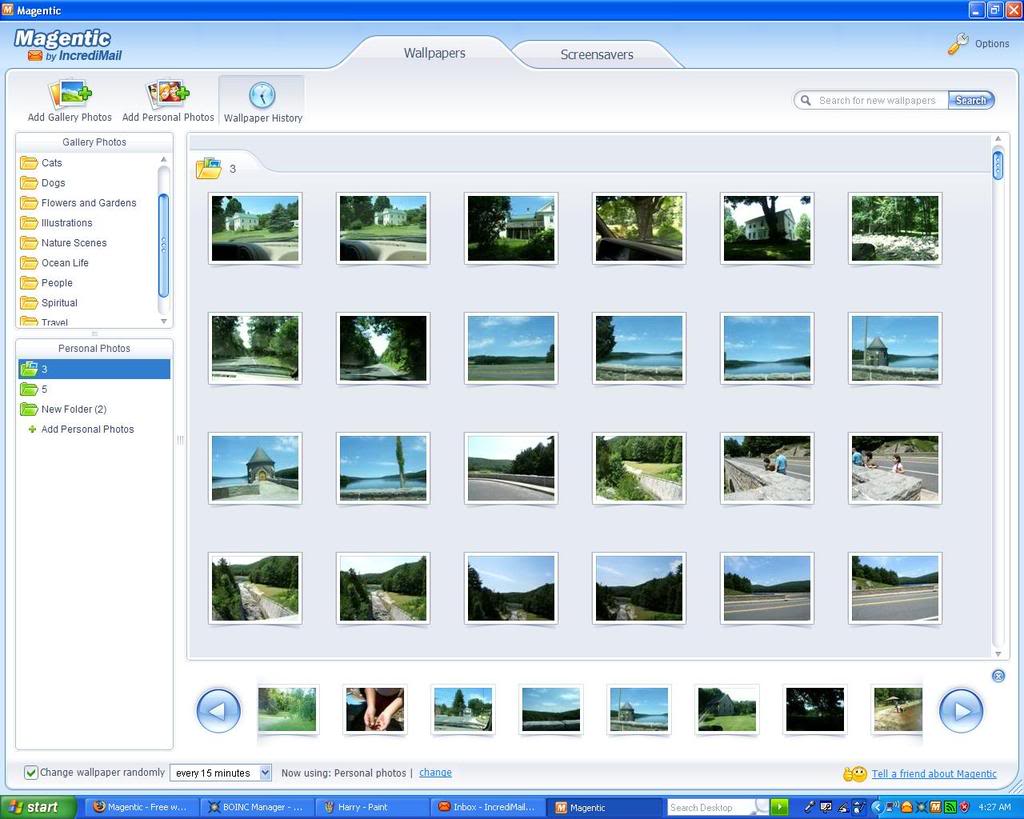
Task: Switch to Harry - Paint taskbar window
Action: tap(371, 807)
